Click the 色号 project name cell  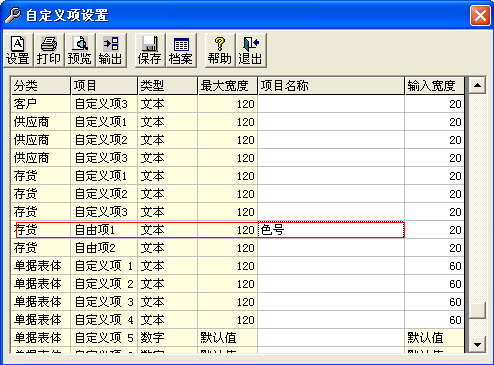pos(331,230)
